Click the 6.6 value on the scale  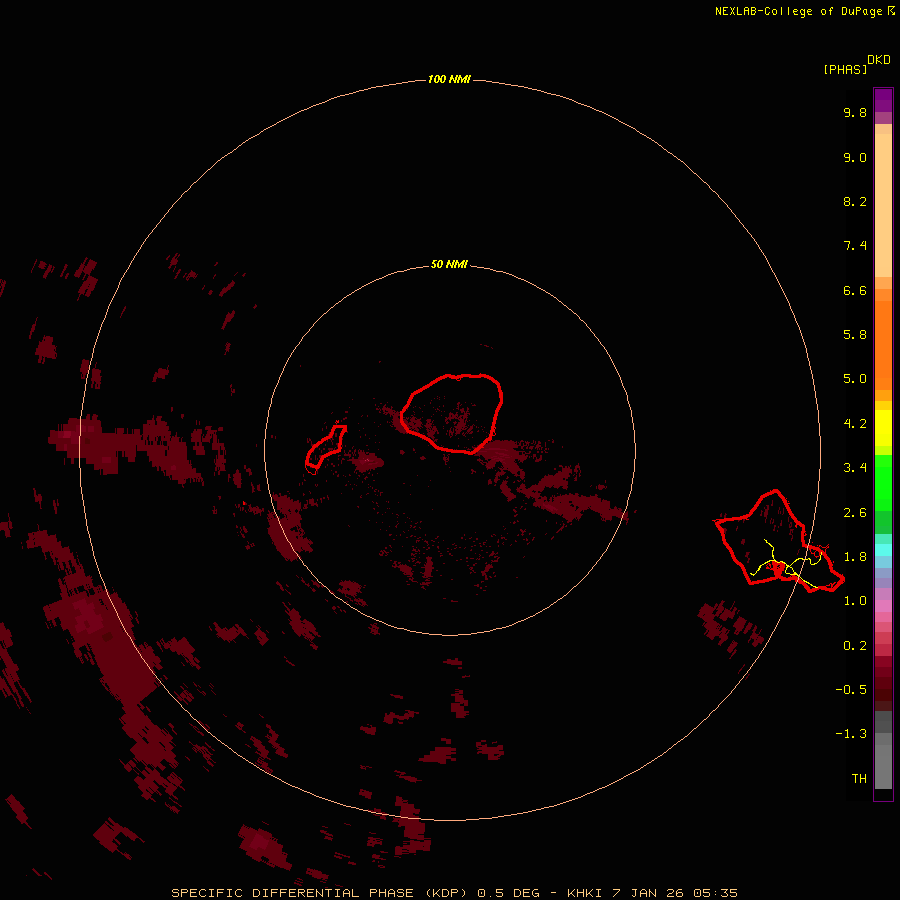855,290
